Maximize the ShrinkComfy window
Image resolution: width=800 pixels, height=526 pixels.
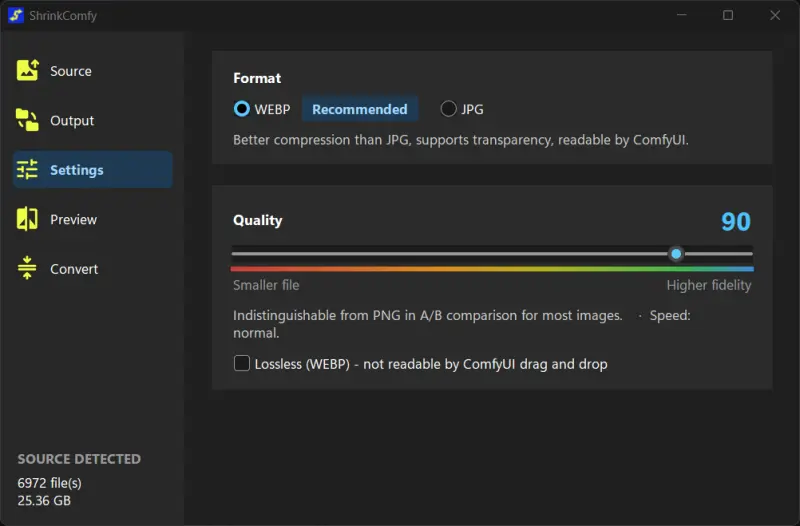(x=728, y=15)
